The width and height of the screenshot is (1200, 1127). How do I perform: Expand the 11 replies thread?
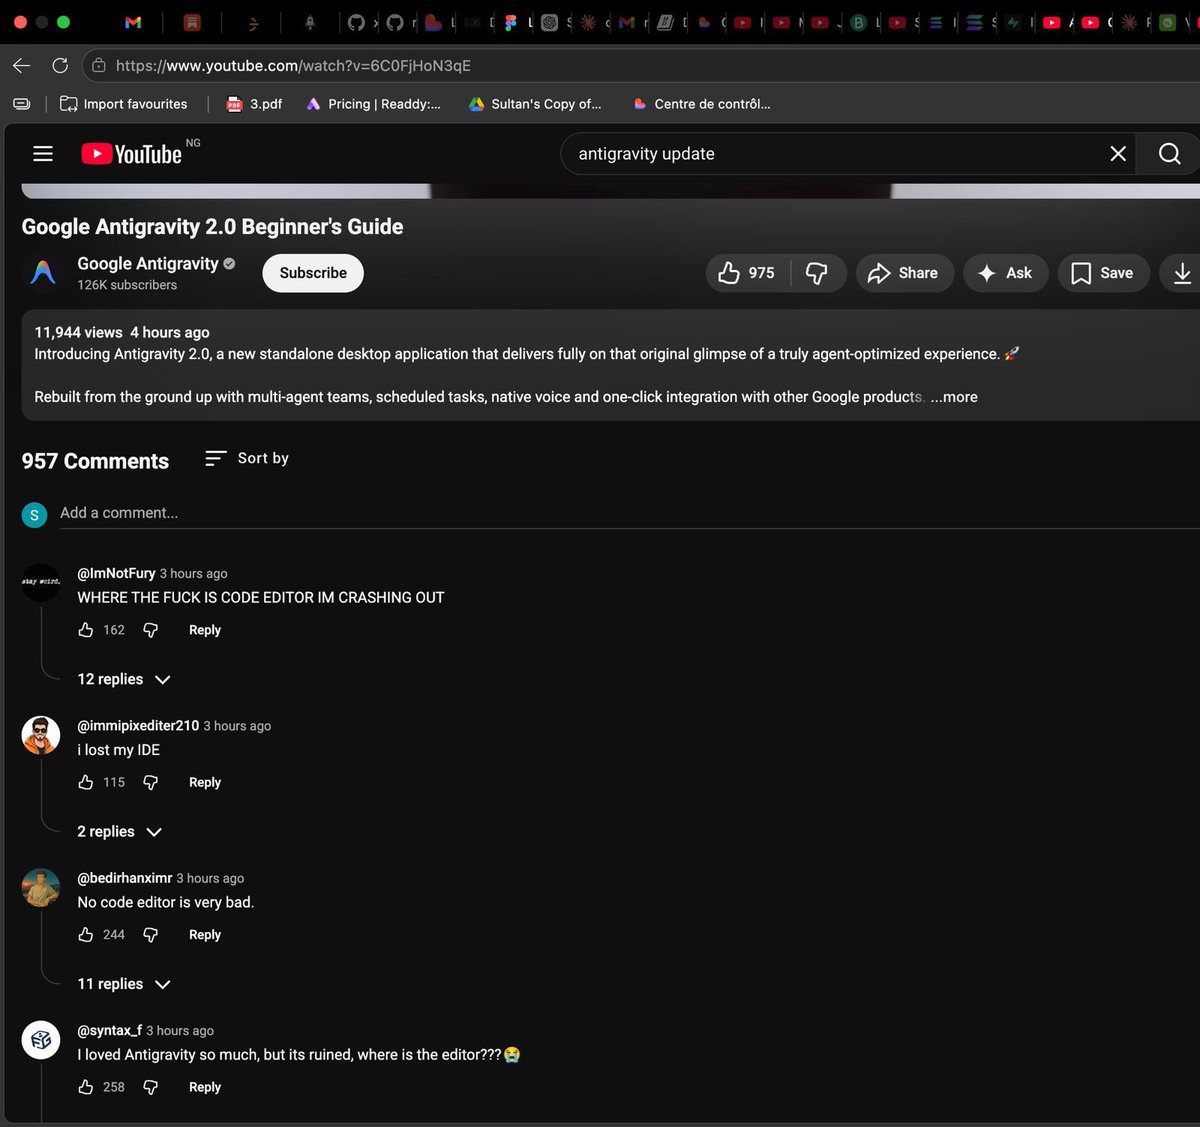click(124, 984)
